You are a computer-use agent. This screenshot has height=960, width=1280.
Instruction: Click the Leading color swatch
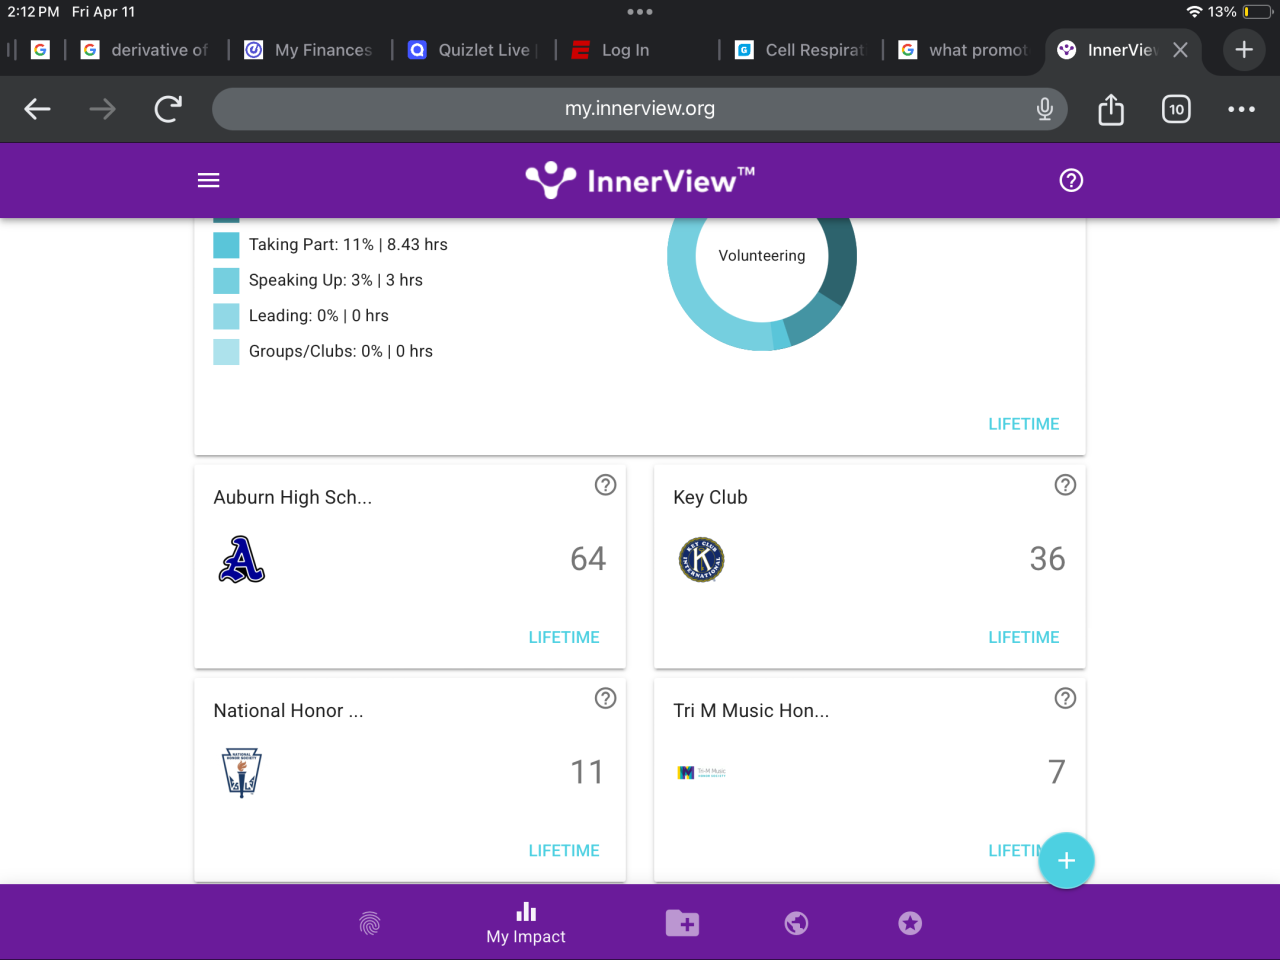tap(226, 316)
